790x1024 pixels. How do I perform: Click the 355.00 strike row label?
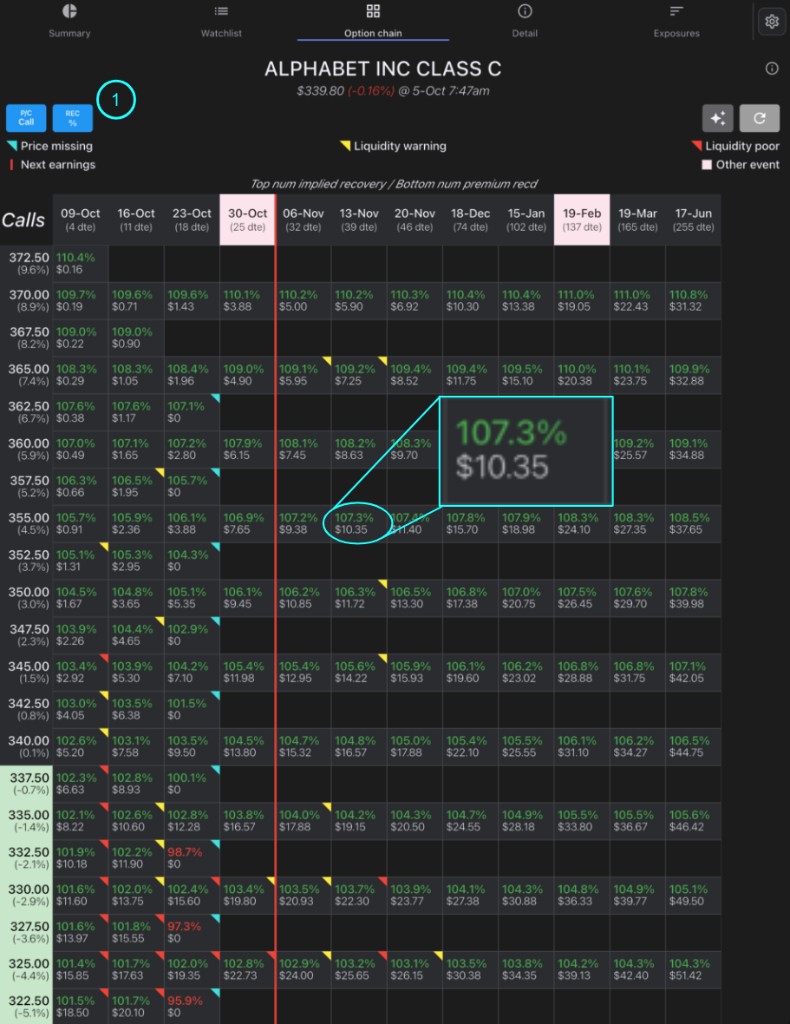[27, 523]
